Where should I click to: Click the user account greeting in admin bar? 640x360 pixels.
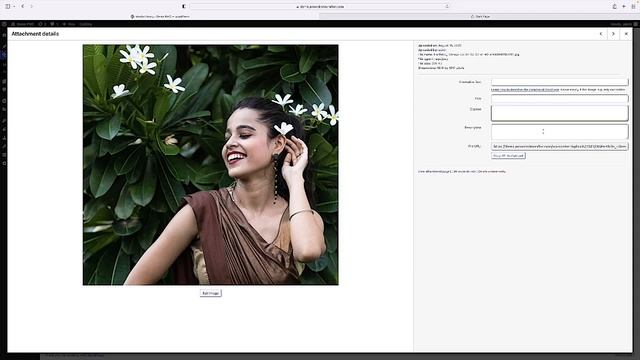pos(624,24)
